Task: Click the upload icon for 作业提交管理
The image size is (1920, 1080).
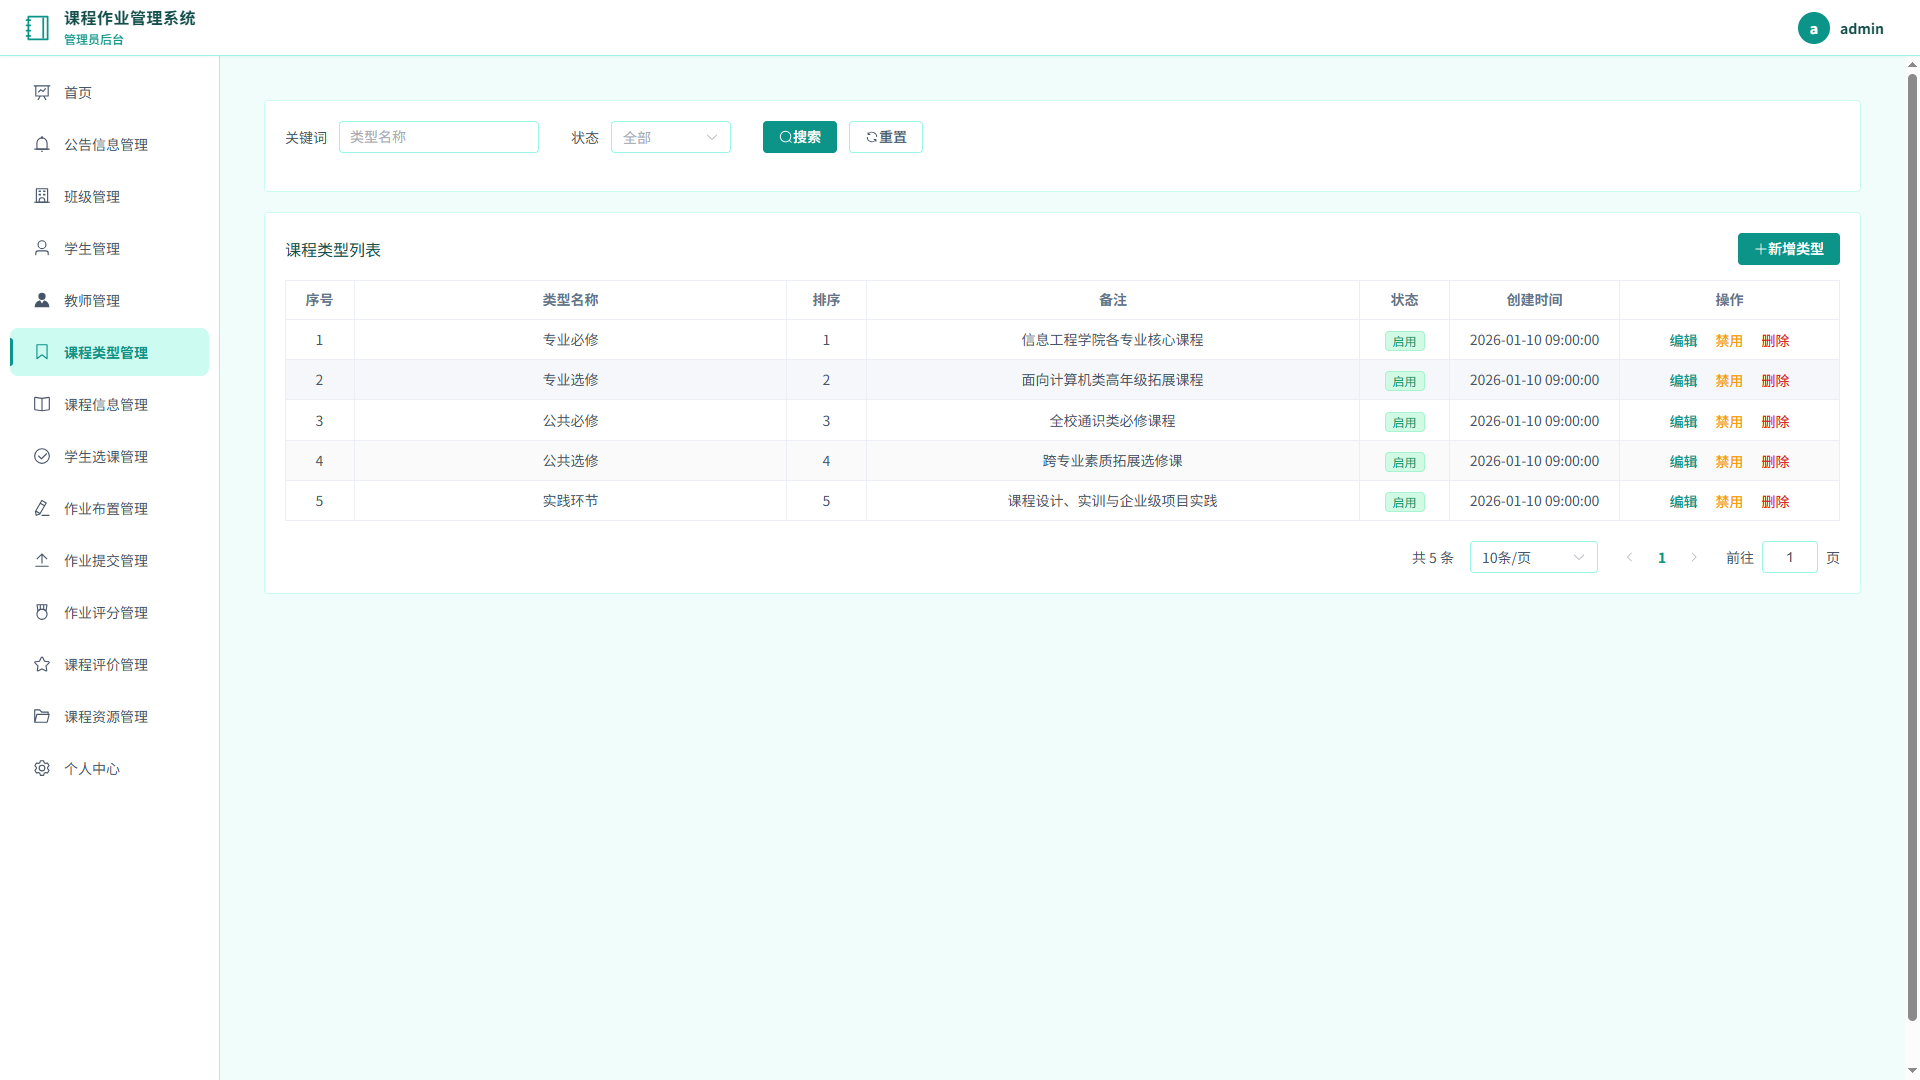Action: [x=42, y=560]
